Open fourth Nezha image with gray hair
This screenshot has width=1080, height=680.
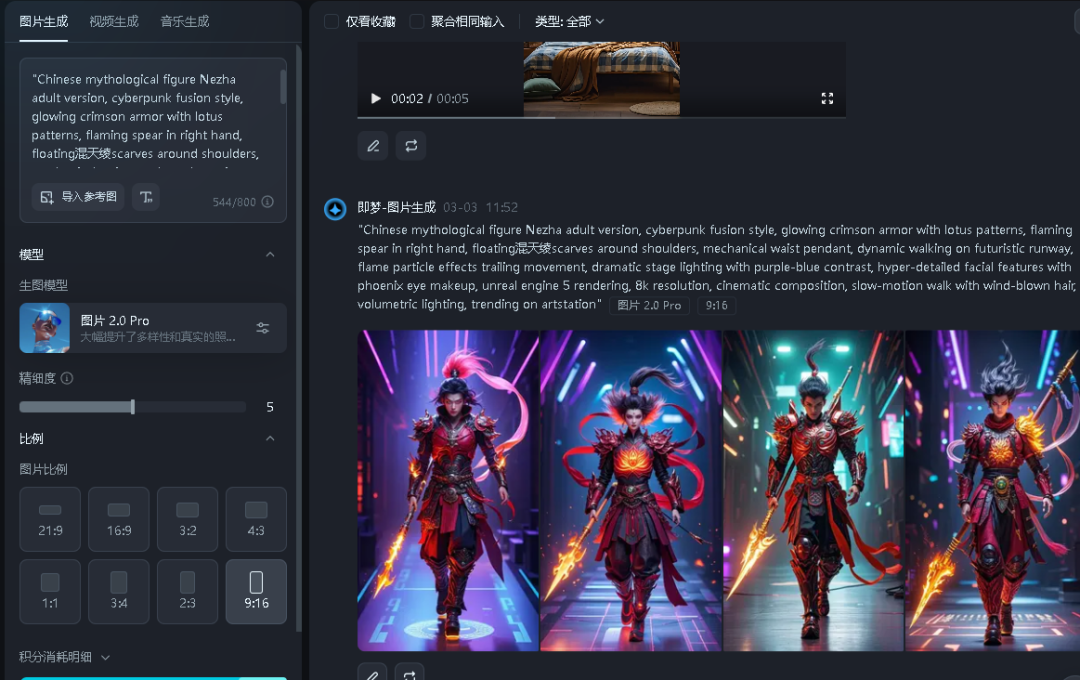pyautogui.click(x=993, y=491)
